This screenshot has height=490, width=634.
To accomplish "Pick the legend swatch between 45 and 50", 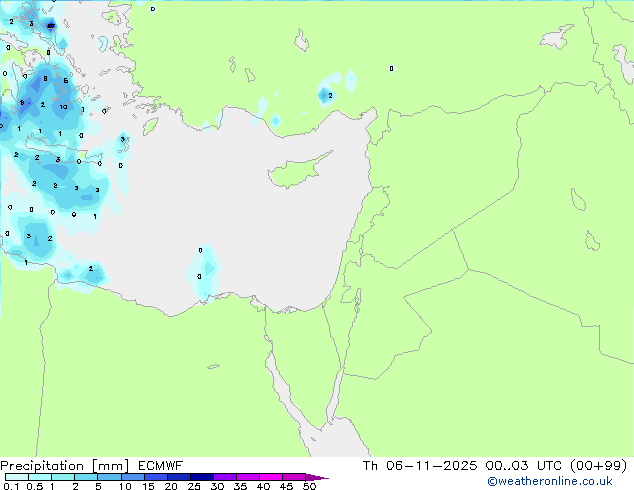I will tap(294, 477).
